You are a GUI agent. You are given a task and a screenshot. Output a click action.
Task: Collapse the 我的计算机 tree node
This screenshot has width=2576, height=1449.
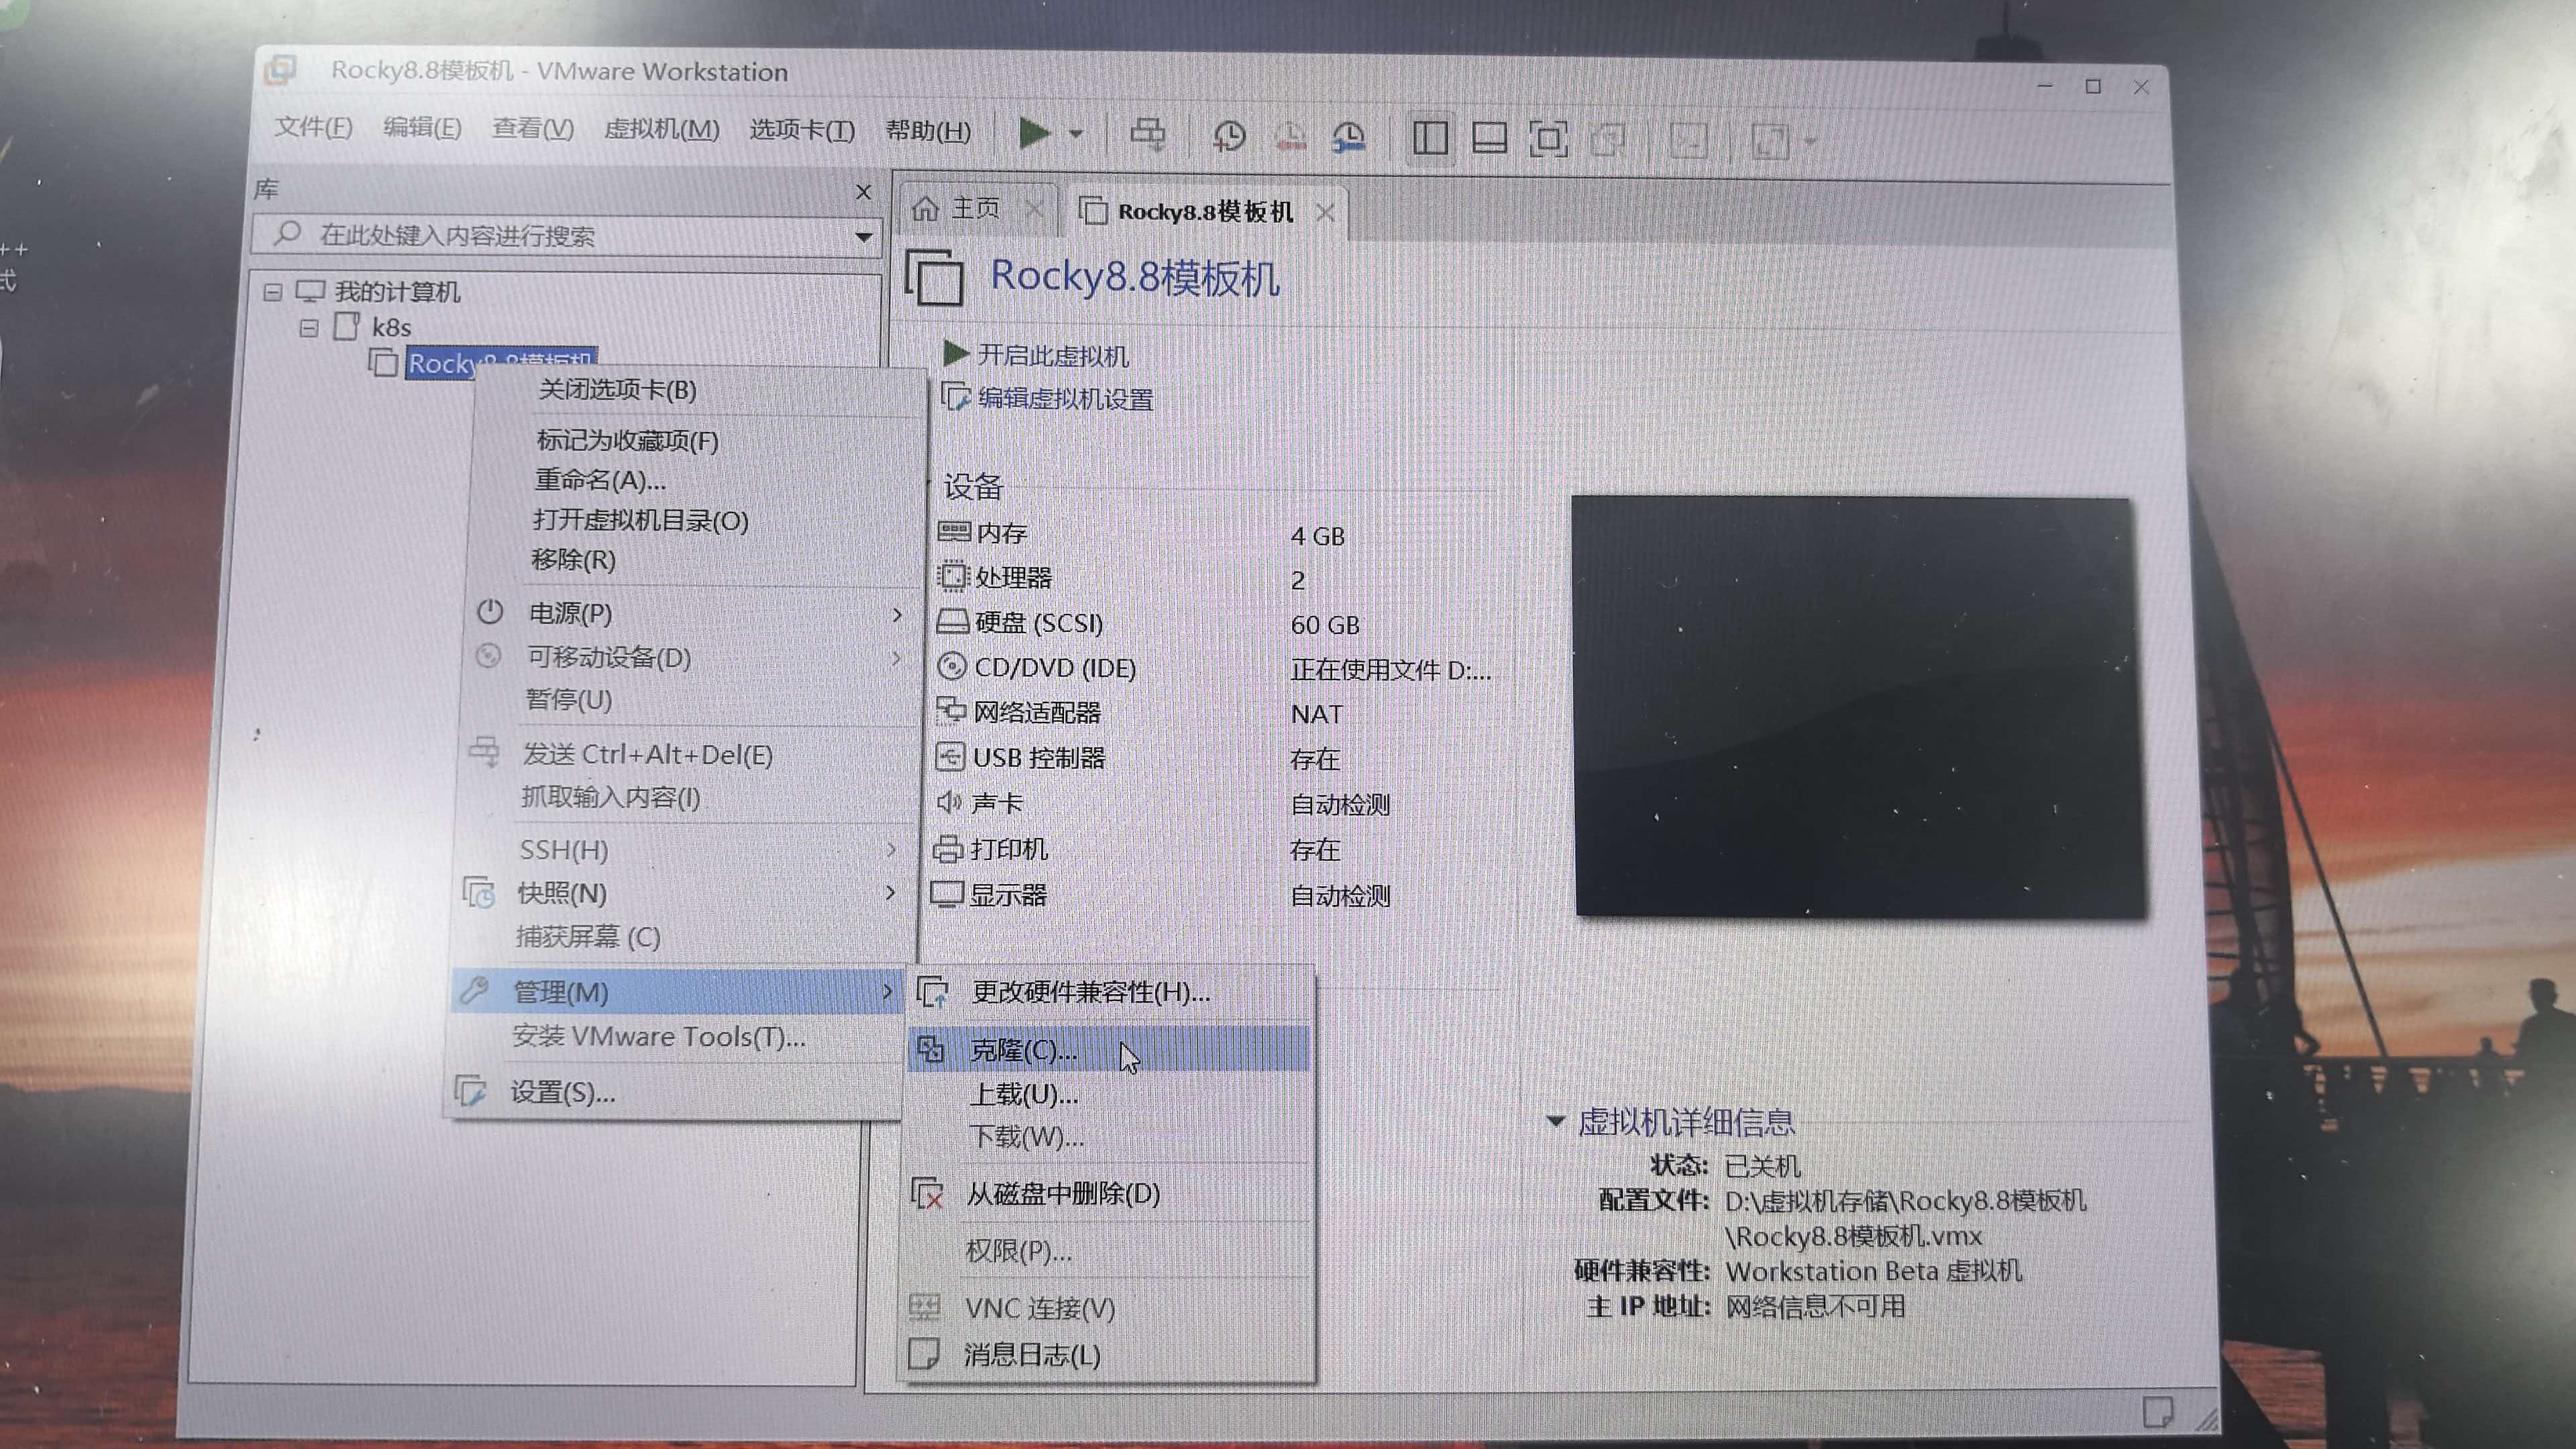[272, 292]
